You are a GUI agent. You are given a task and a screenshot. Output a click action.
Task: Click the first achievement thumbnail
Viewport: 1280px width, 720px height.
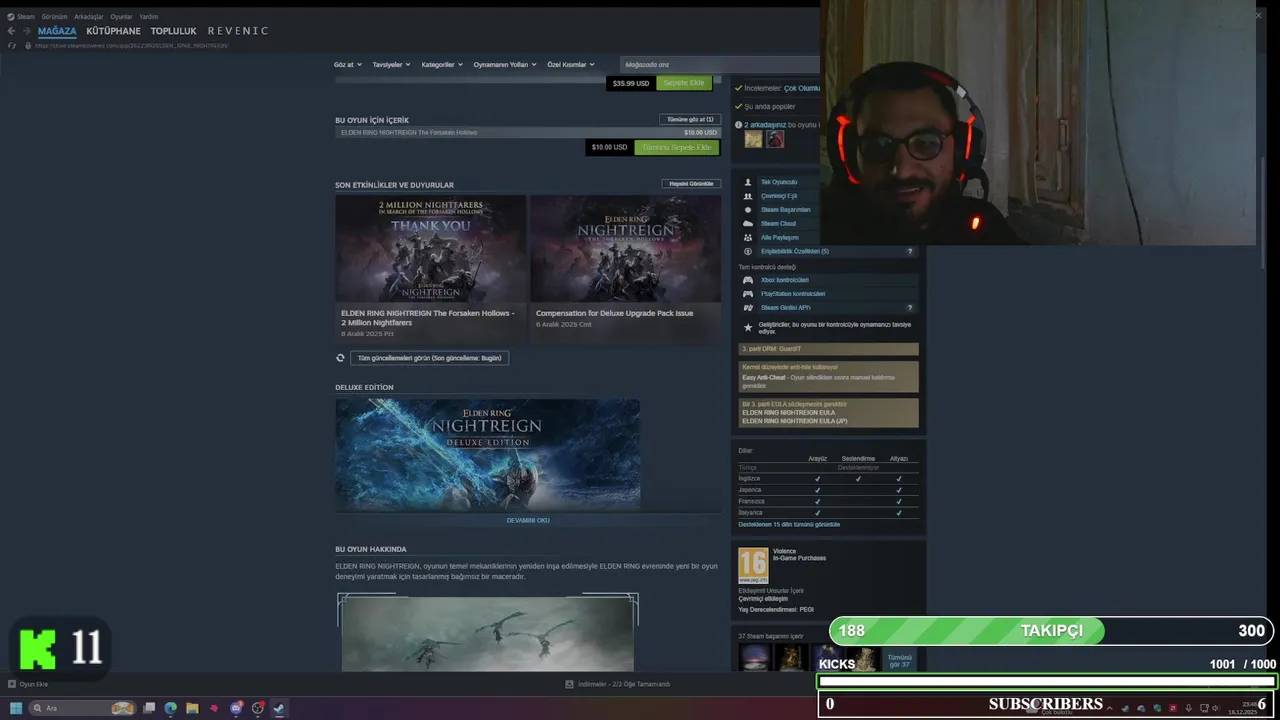pyautogui.click(x=754, y=657)
